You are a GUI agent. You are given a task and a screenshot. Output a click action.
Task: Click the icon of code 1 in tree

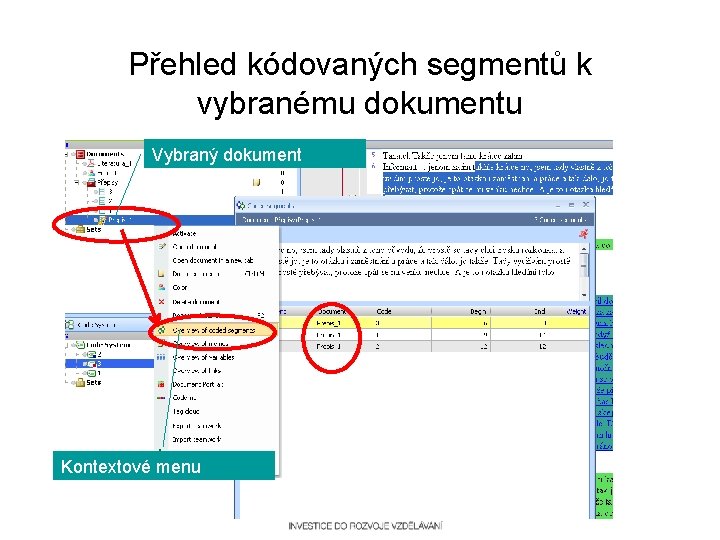(91, 373)
